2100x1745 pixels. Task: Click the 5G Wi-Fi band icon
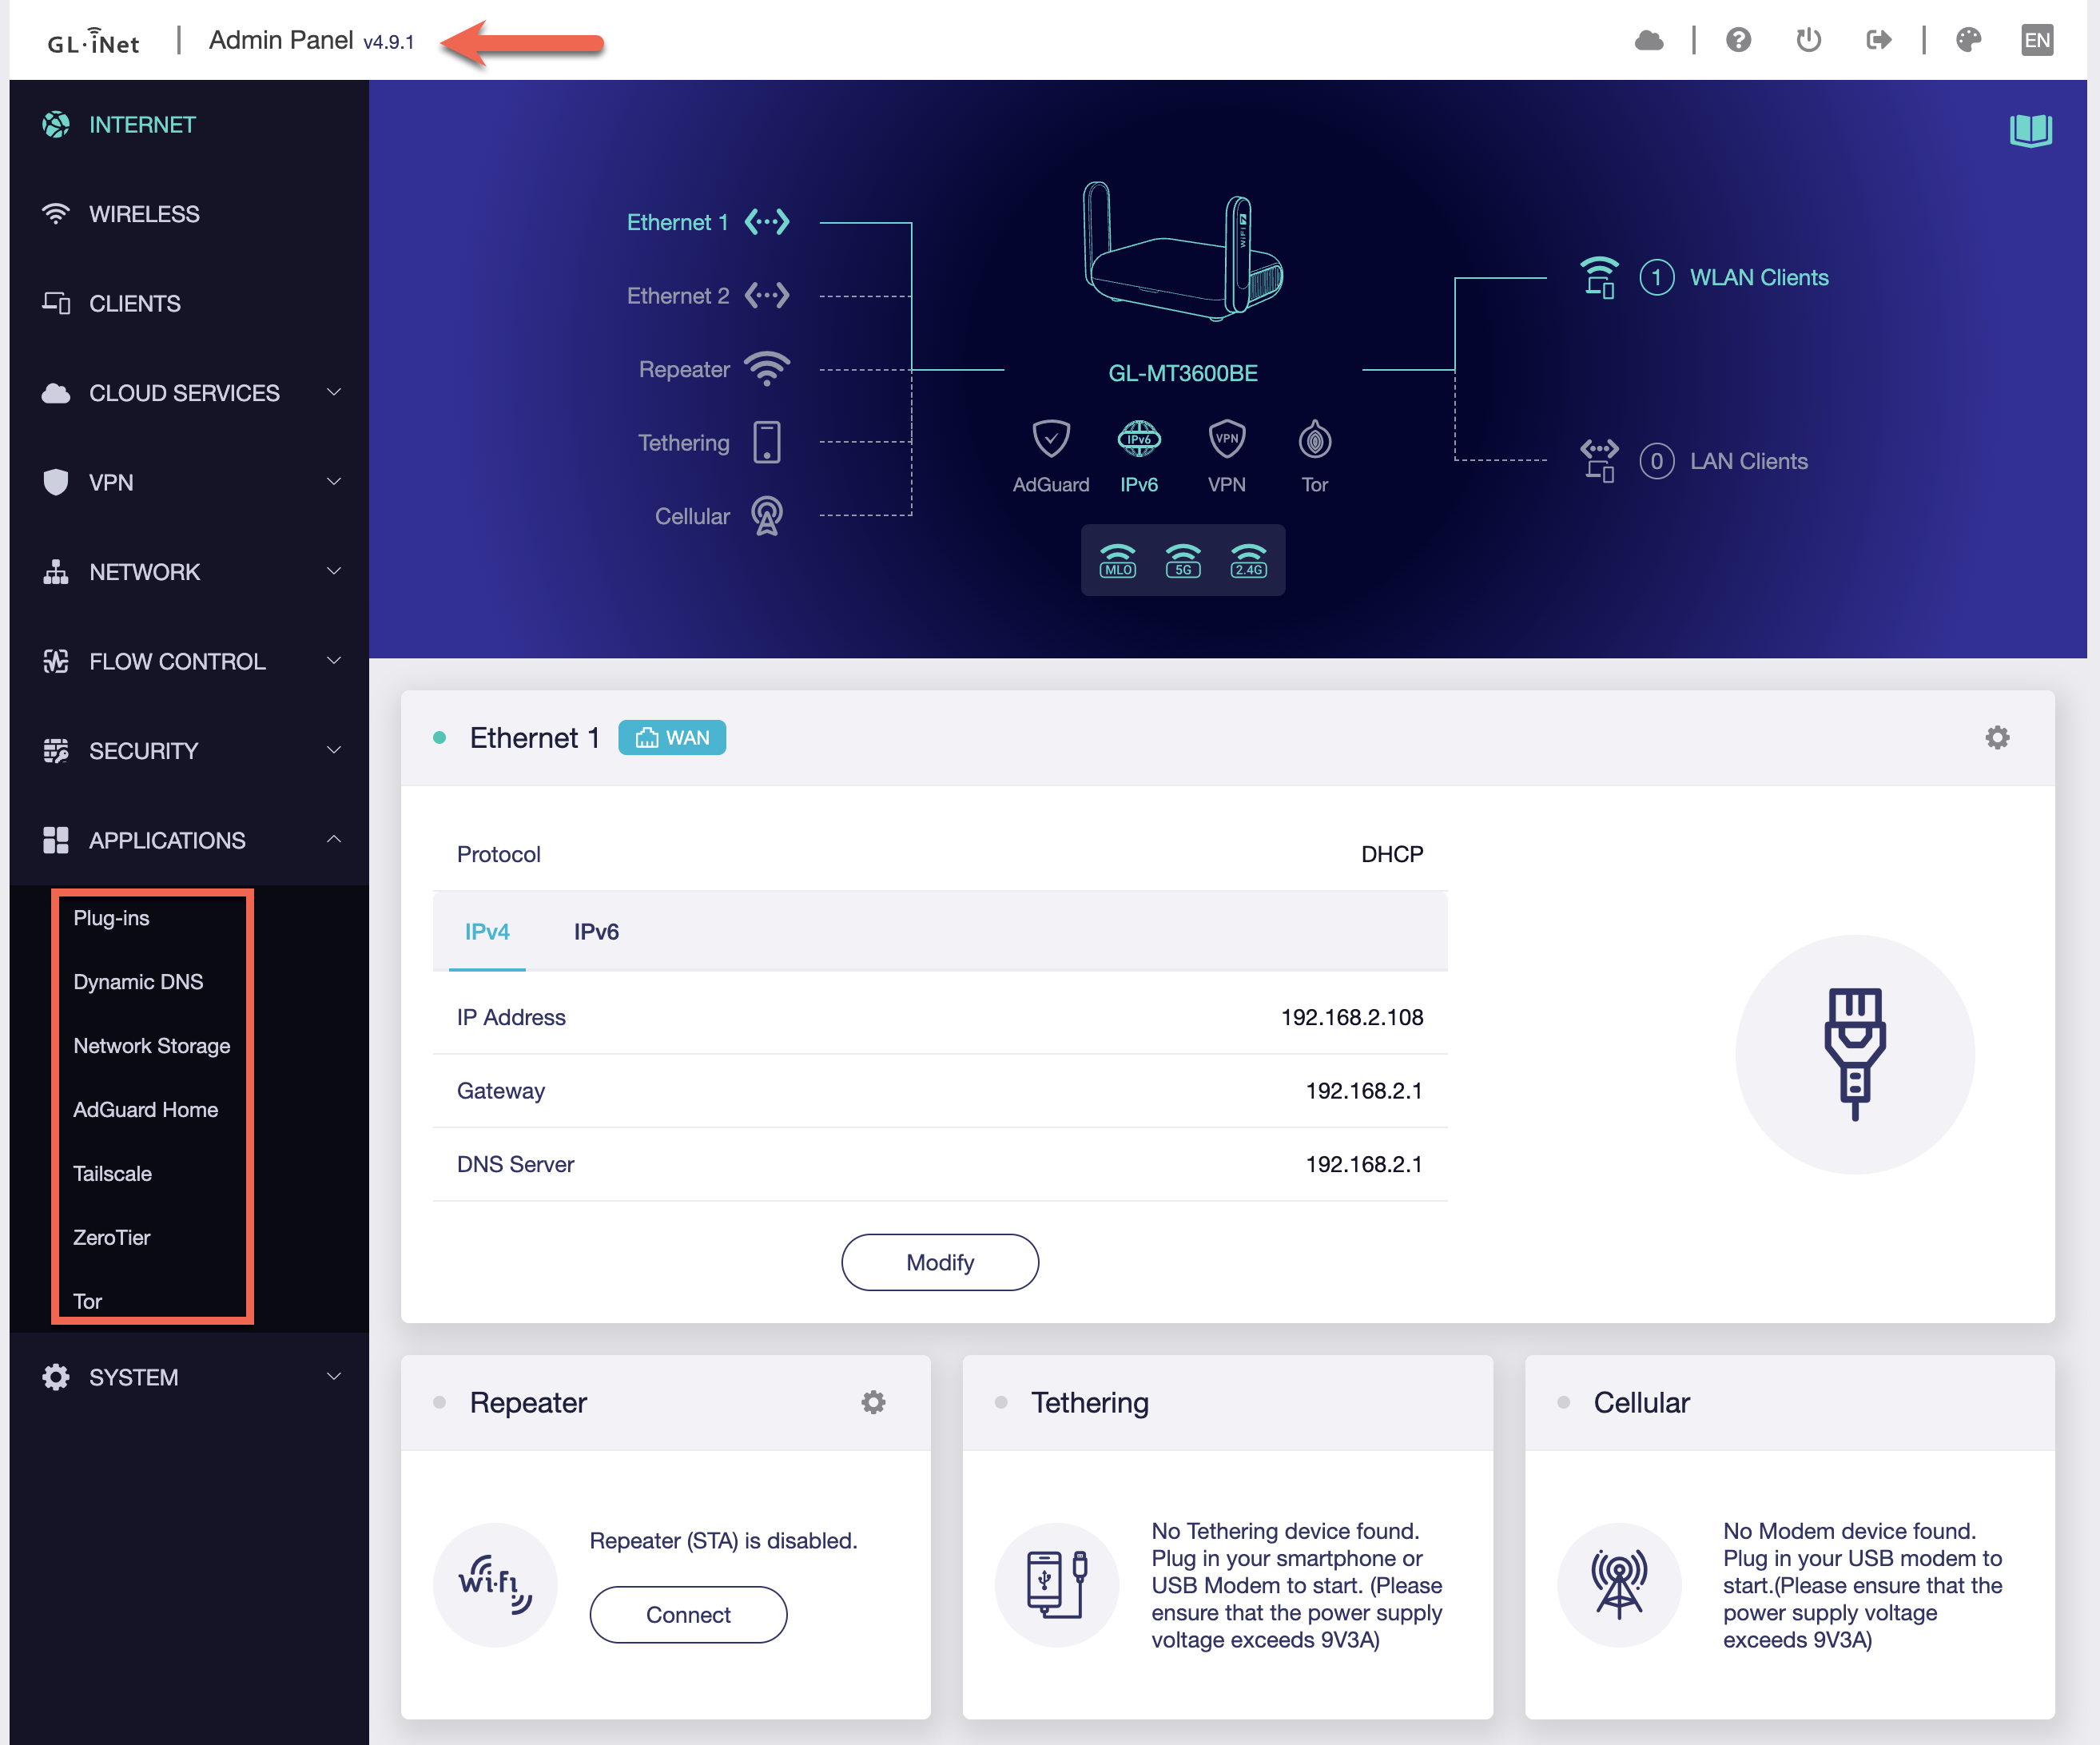tap(1183, 561)
